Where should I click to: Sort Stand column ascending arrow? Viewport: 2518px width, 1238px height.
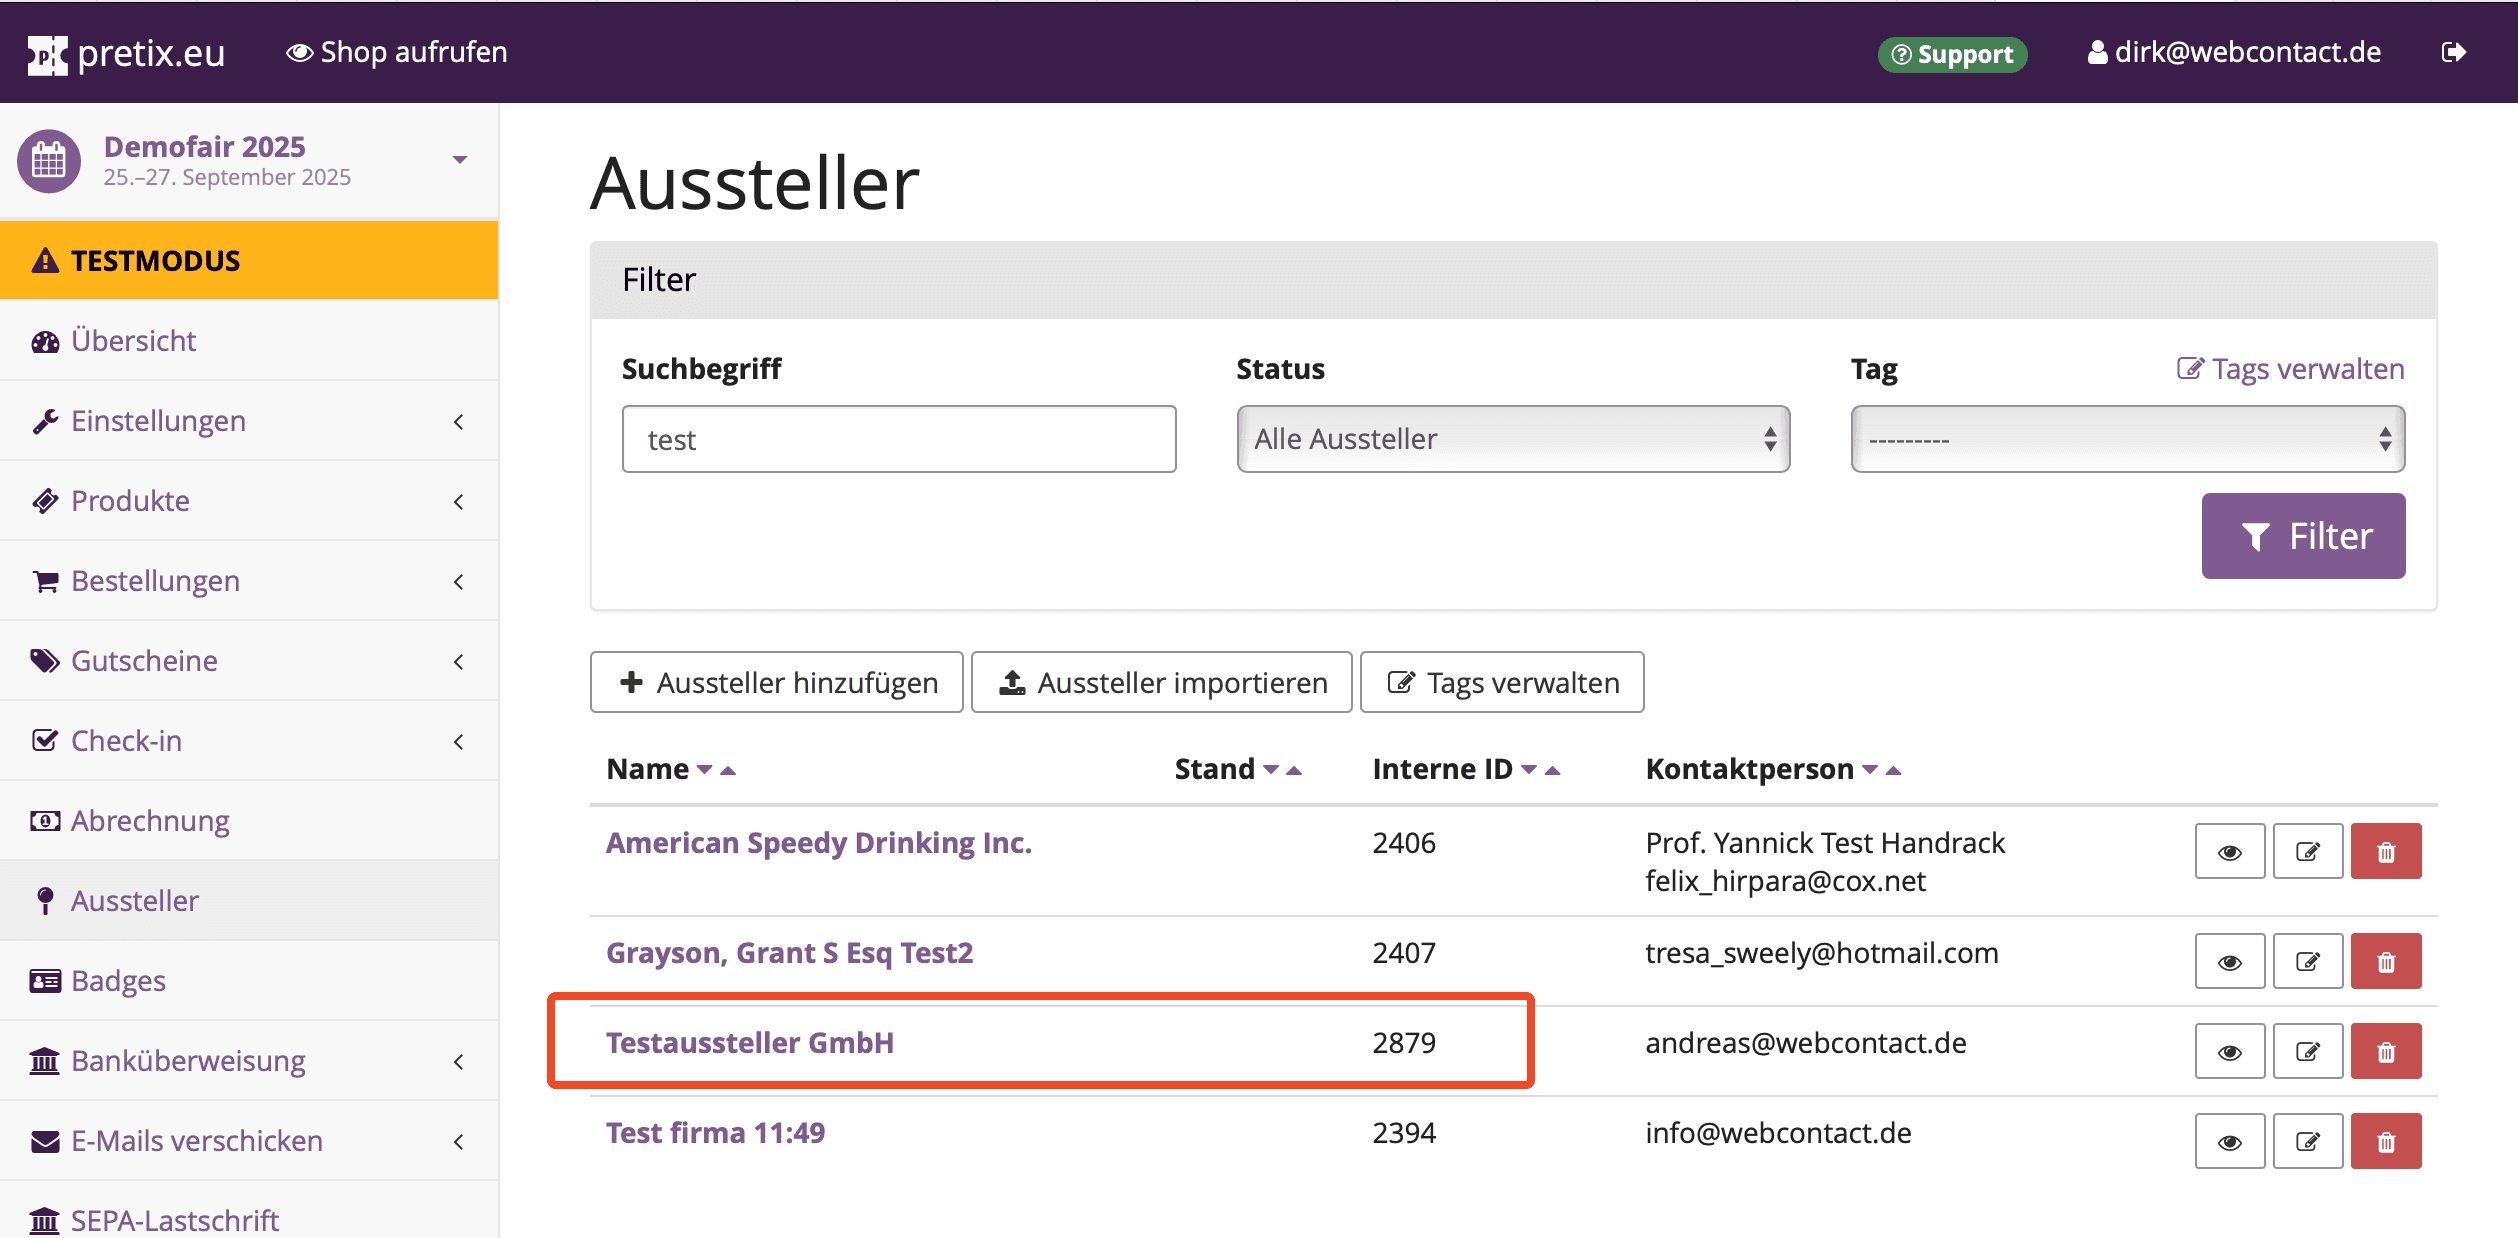tap(1294, 770)
